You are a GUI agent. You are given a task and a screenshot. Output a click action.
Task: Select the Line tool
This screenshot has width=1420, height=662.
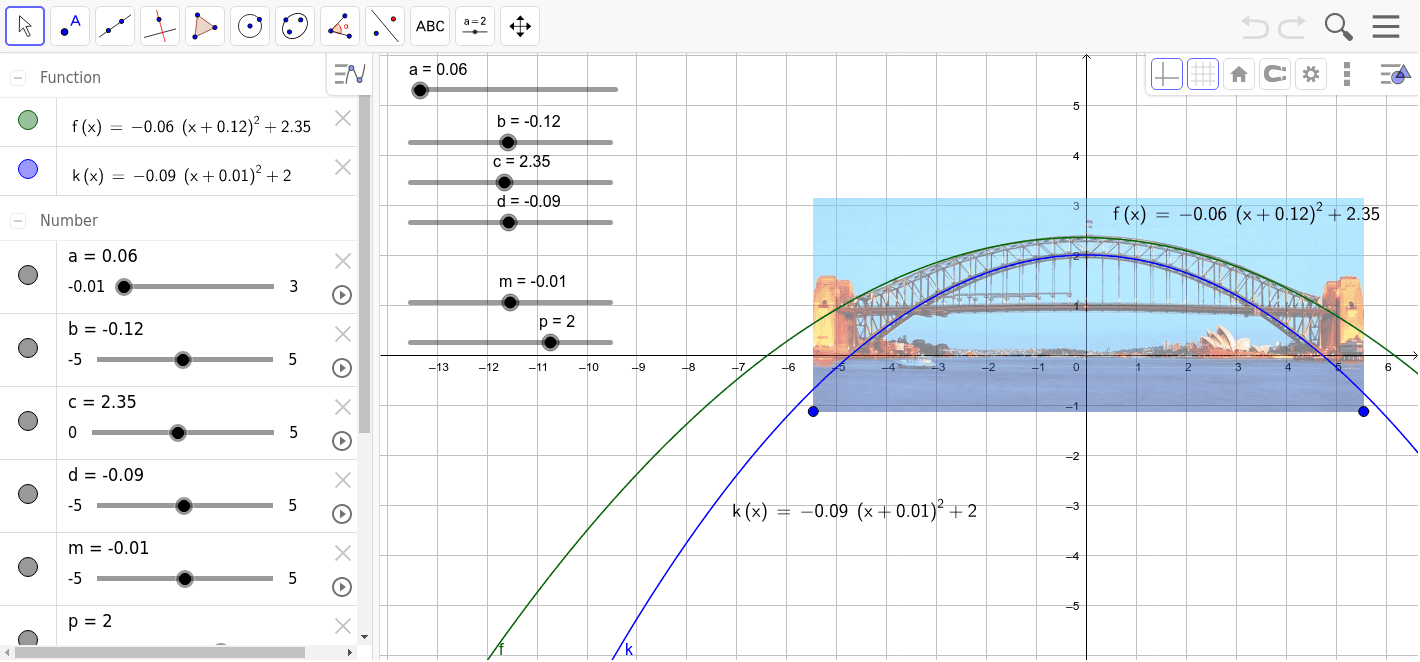click(x=115, y=26)
